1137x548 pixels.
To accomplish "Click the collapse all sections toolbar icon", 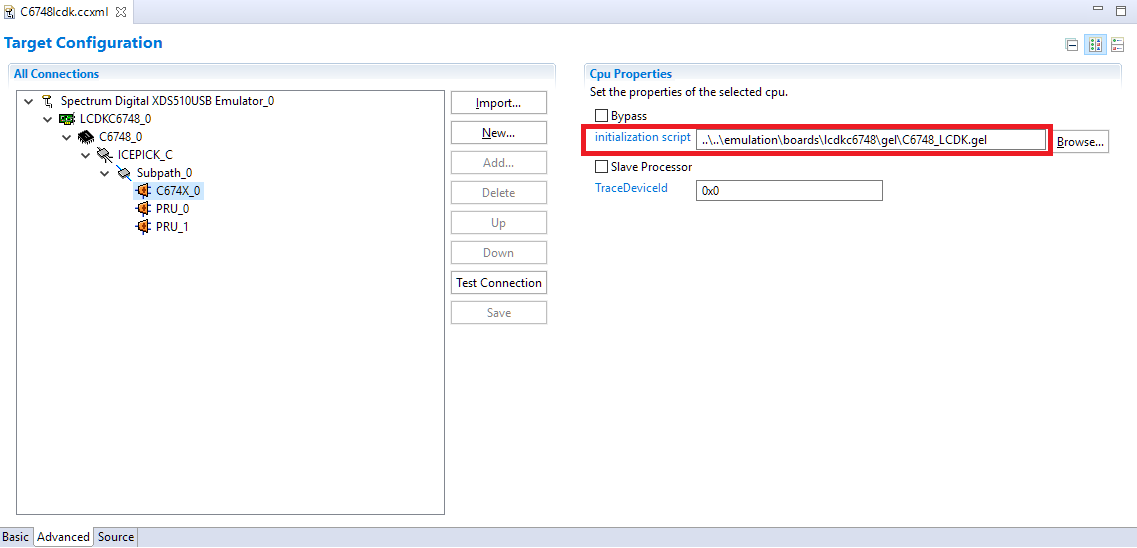I will coord(1072,45).
